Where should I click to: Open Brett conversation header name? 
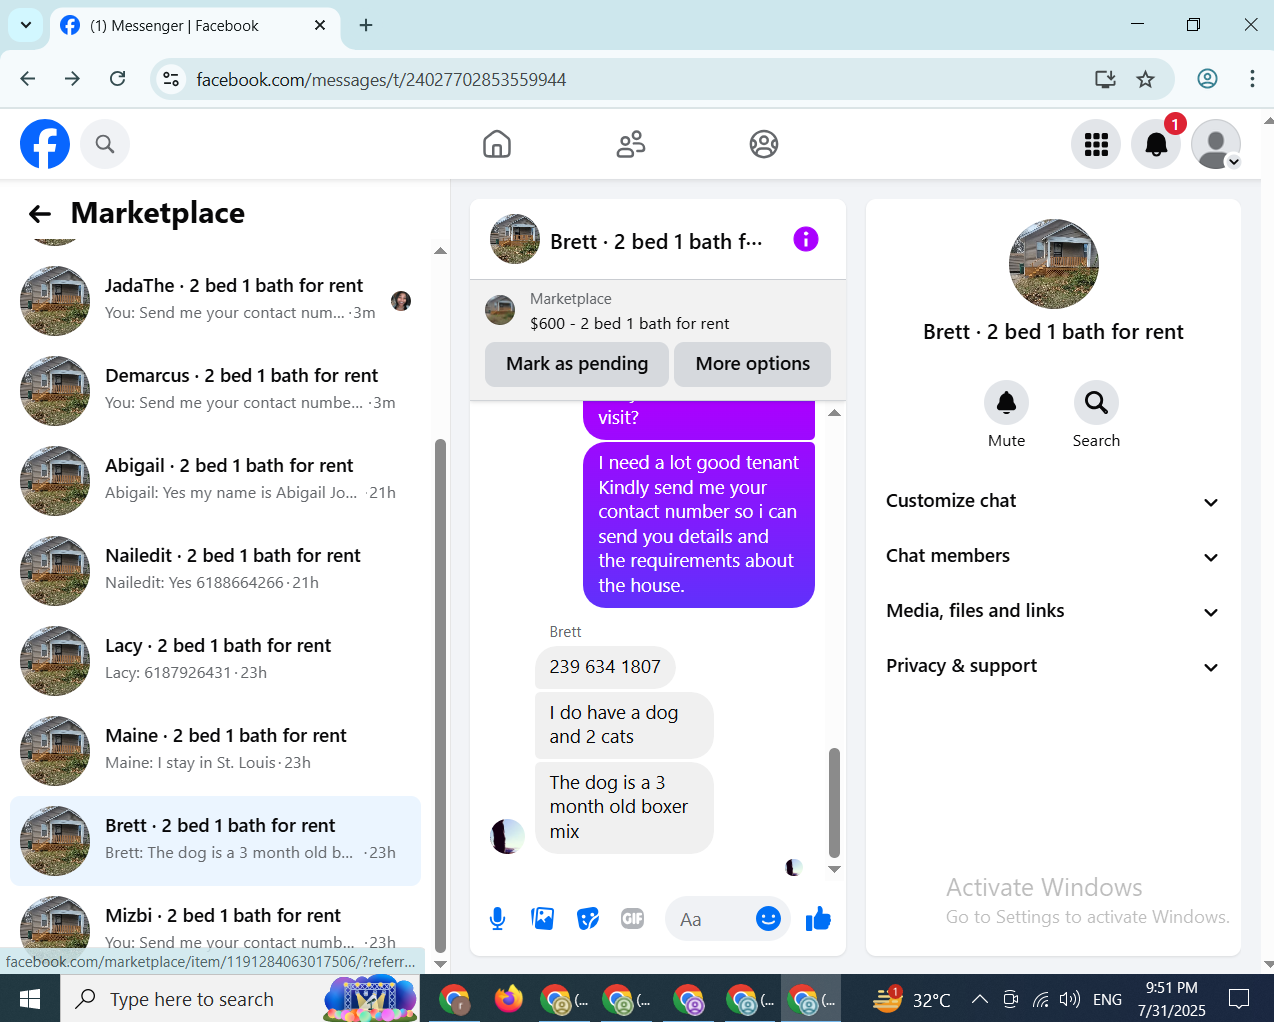pos(656,241)
